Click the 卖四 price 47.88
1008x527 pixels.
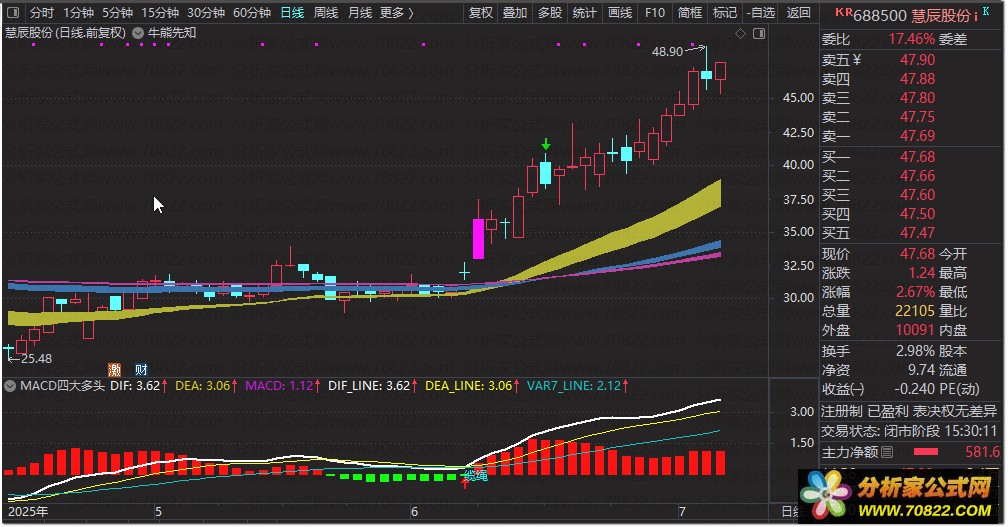click(x=917, y=79)
